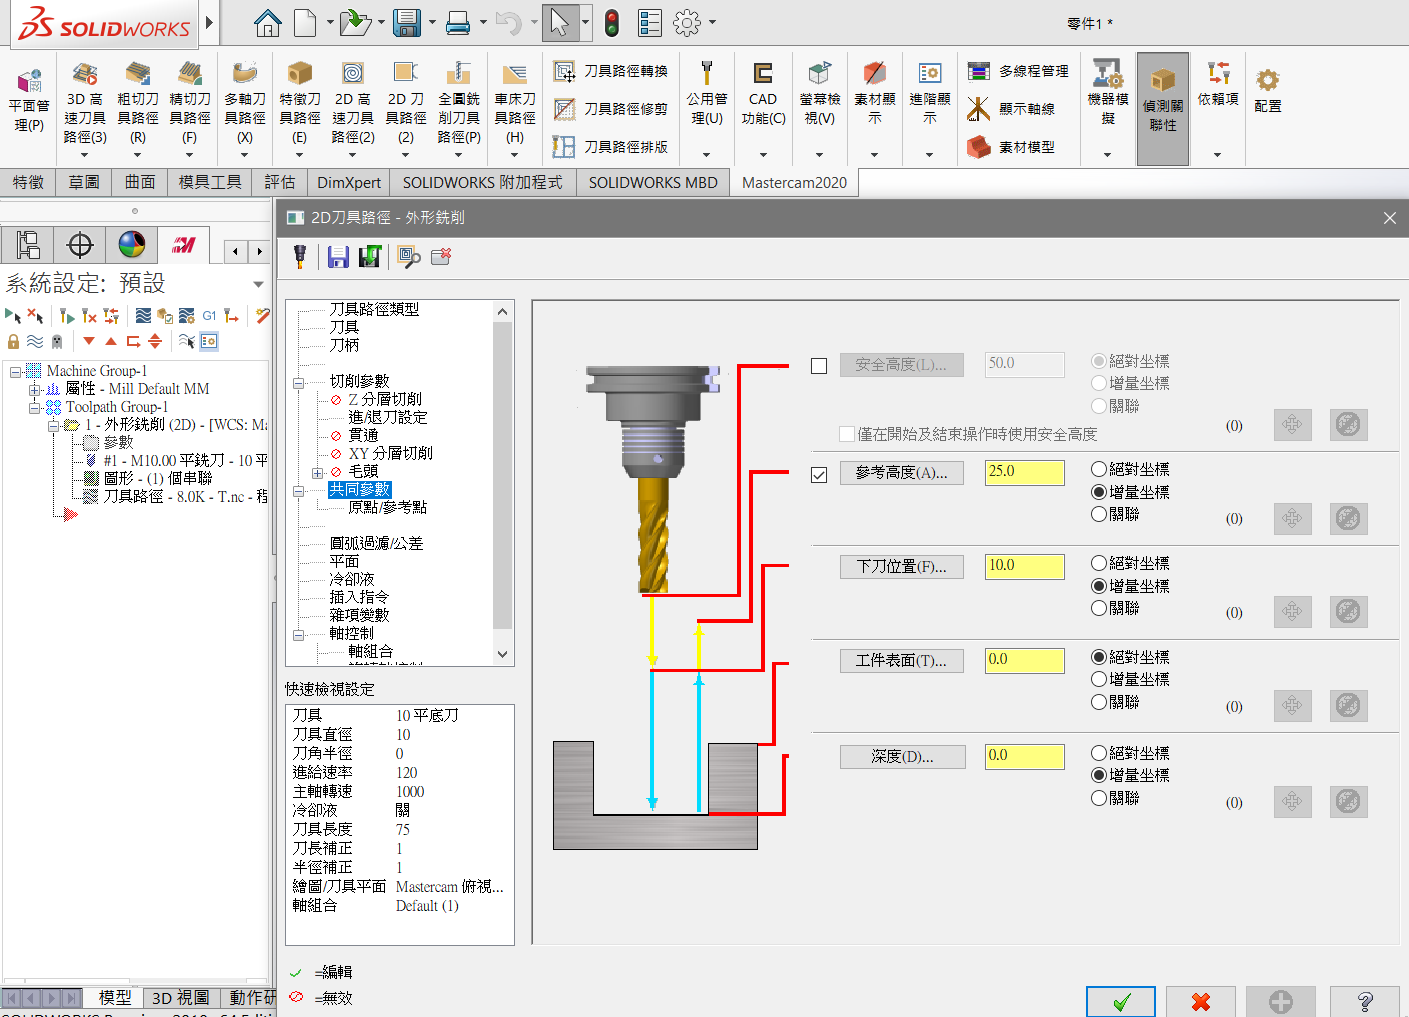Viewport: 1409px width, 1017px height.
Task: Collapse the Toolpath Group-1 node
Action: [x=34, y=407]
